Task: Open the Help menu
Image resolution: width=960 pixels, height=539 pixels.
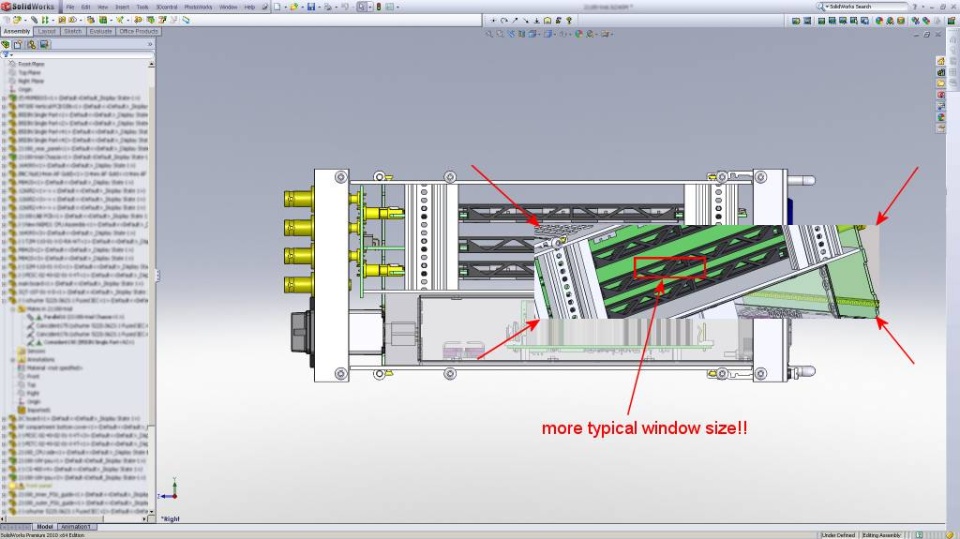Action: click(250, 7)
